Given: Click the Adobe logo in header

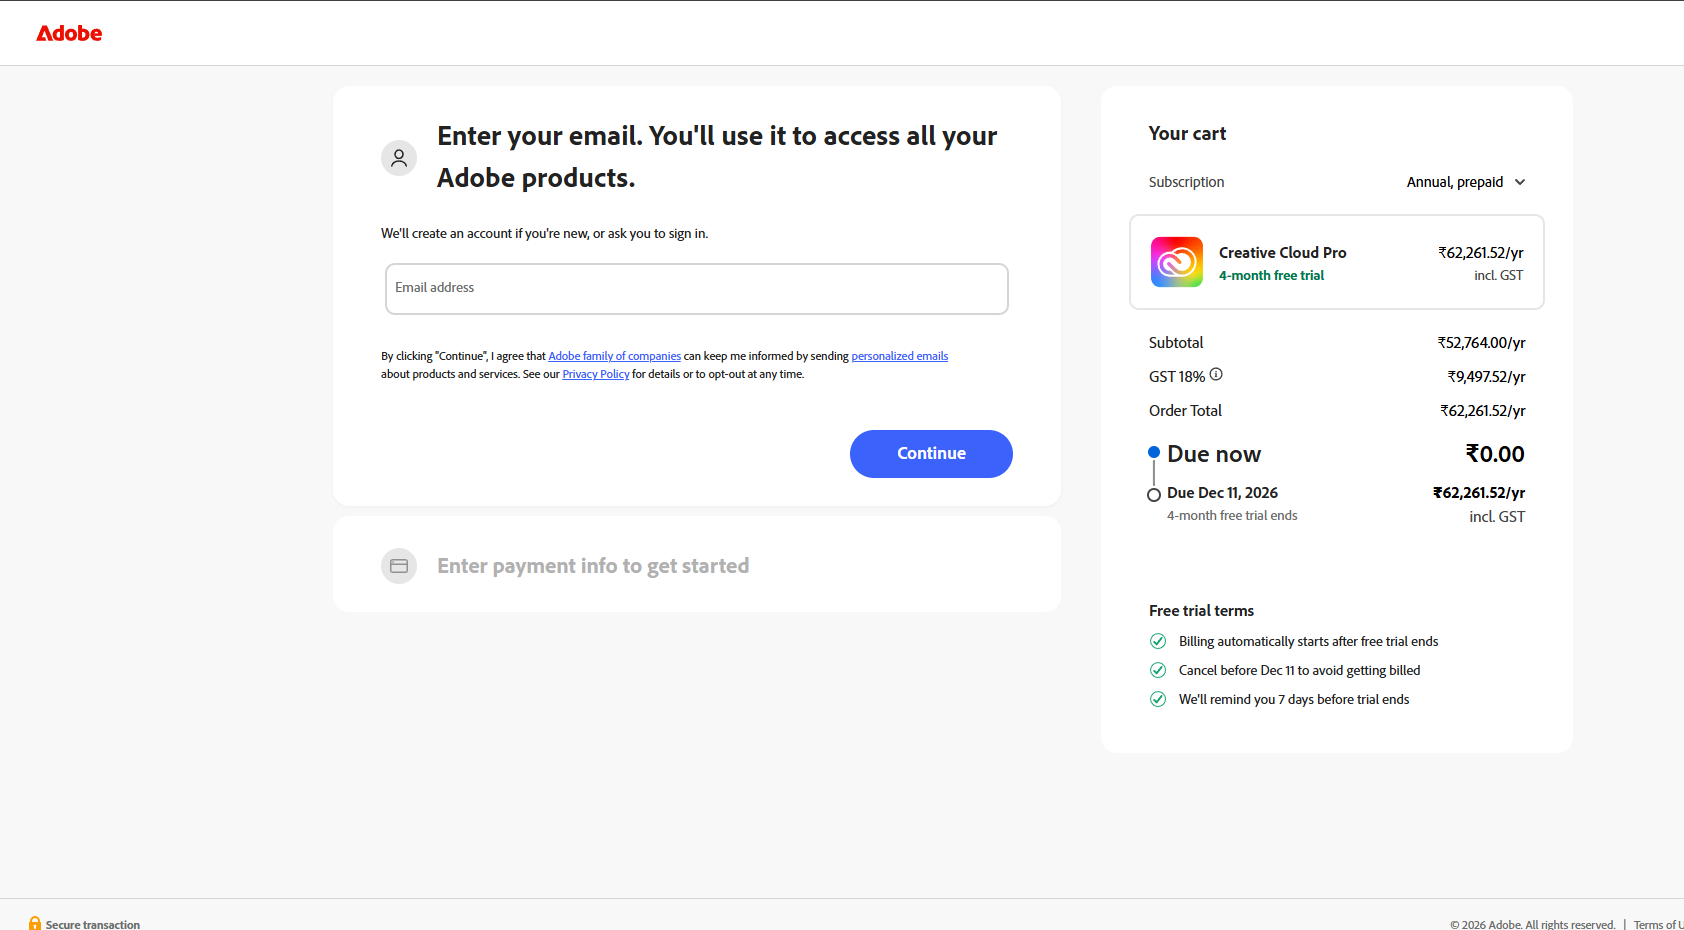Looking at the screenshot, I should pos(69,33).
